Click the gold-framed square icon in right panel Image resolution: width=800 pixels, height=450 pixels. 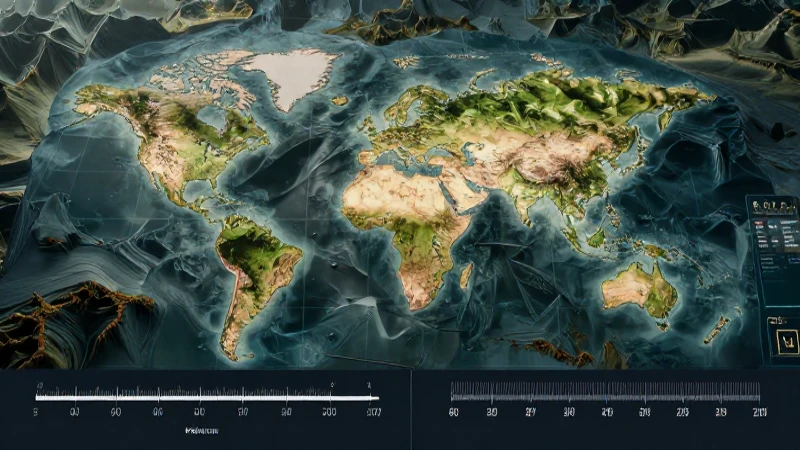click(788, 342)
